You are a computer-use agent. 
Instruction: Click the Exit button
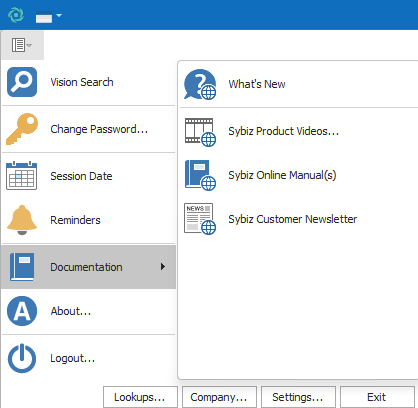click(x=377, y=397)
